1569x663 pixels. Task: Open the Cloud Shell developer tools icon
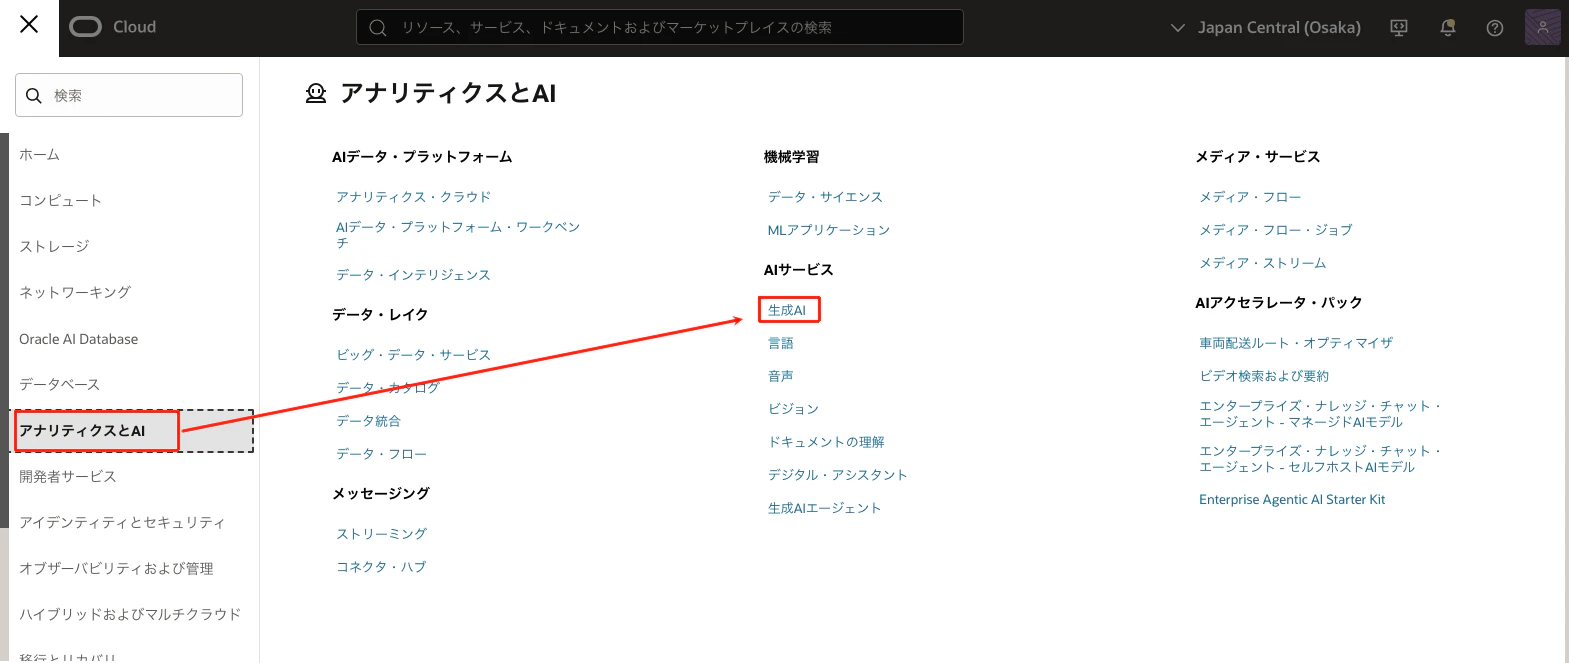pos(1399,28)
